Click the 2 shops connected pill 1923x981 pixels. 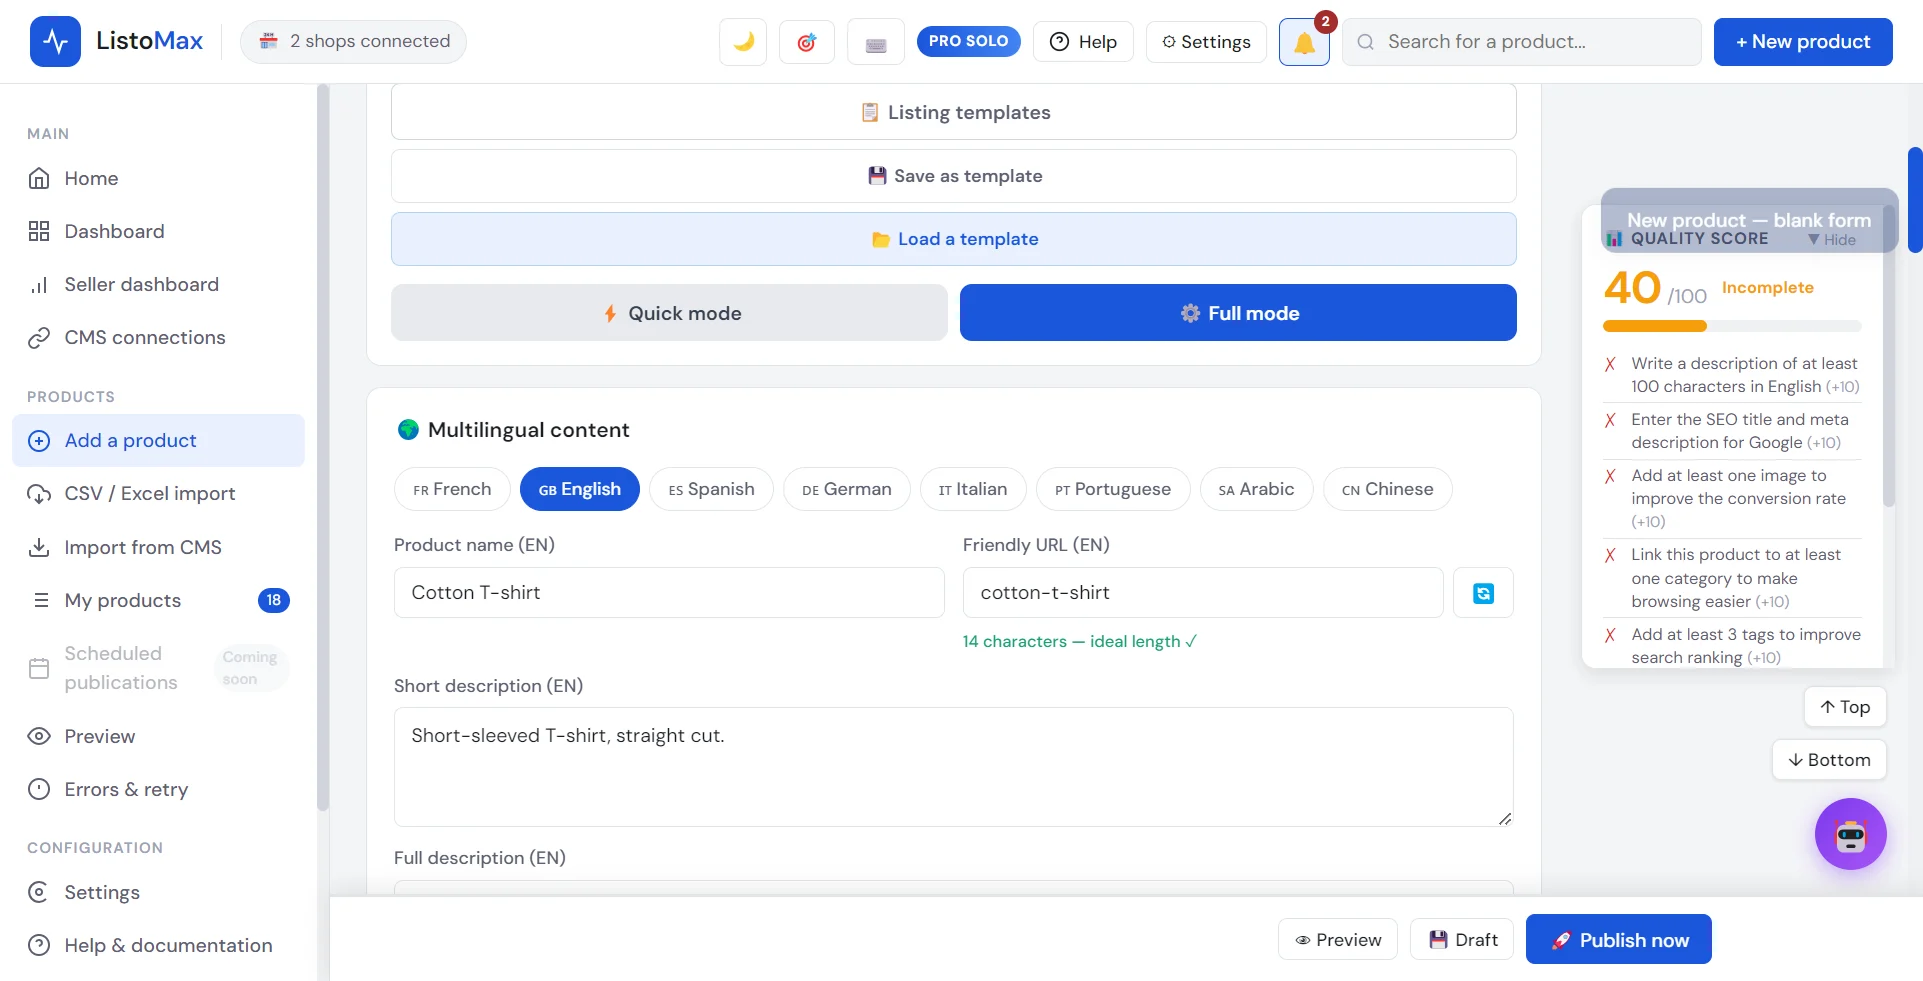pos(353,41)
